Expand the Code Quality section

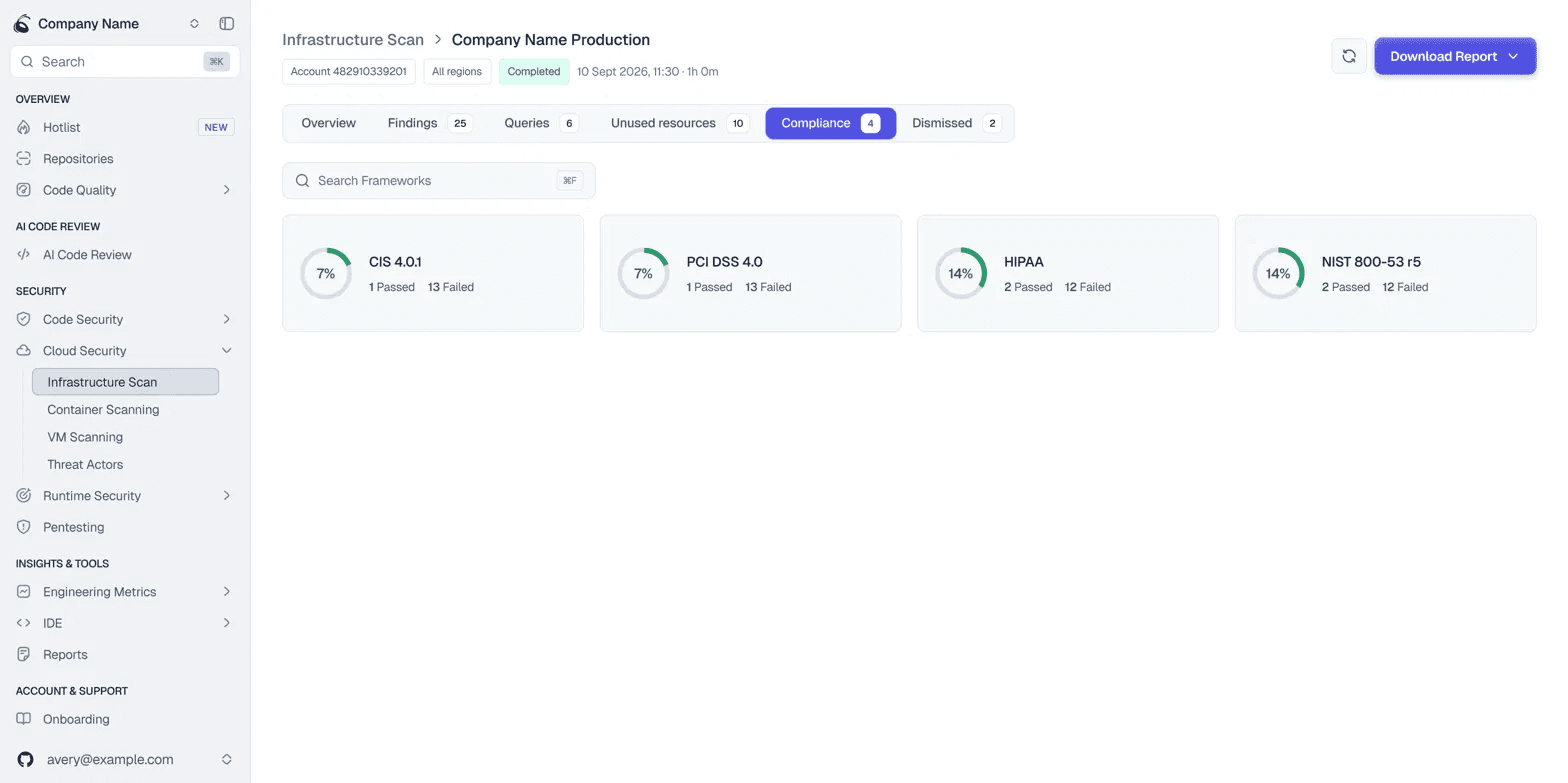[x=125, y=190]
